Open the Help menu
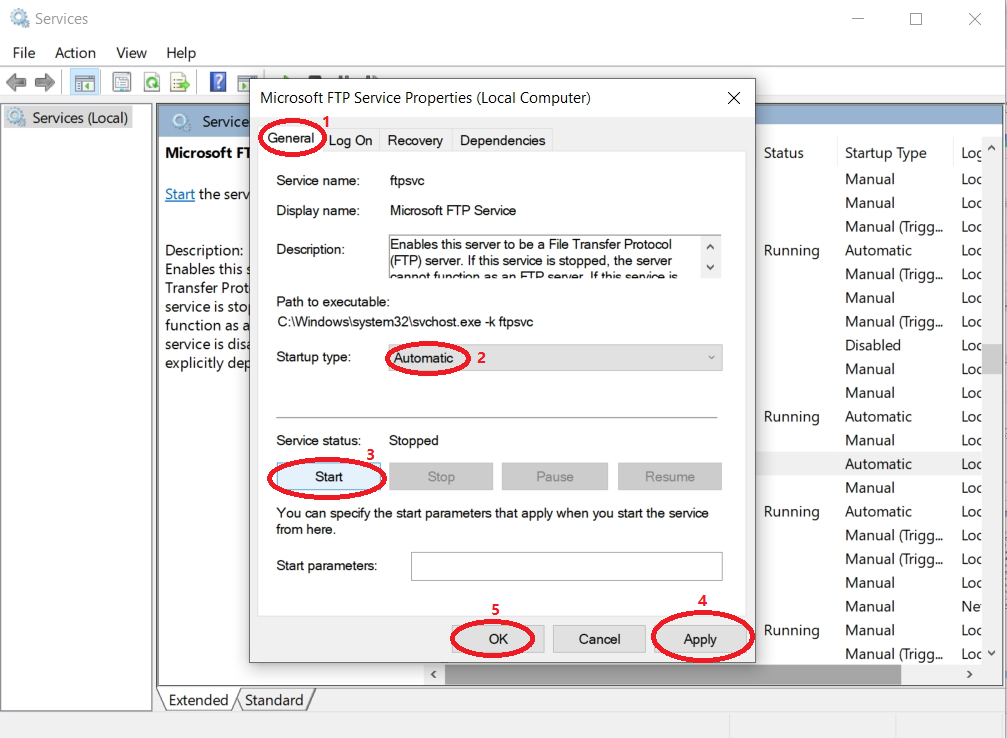This screenshot has width=1007, height=738. pos(181,53)
